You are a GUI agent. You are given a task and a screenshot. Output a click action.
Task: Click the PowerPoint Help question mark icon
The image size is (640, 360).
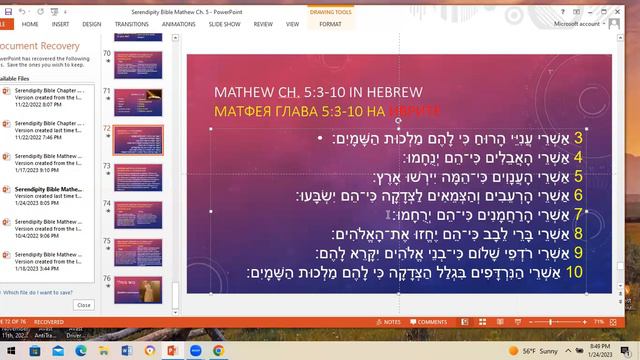[x=562, y=12]
